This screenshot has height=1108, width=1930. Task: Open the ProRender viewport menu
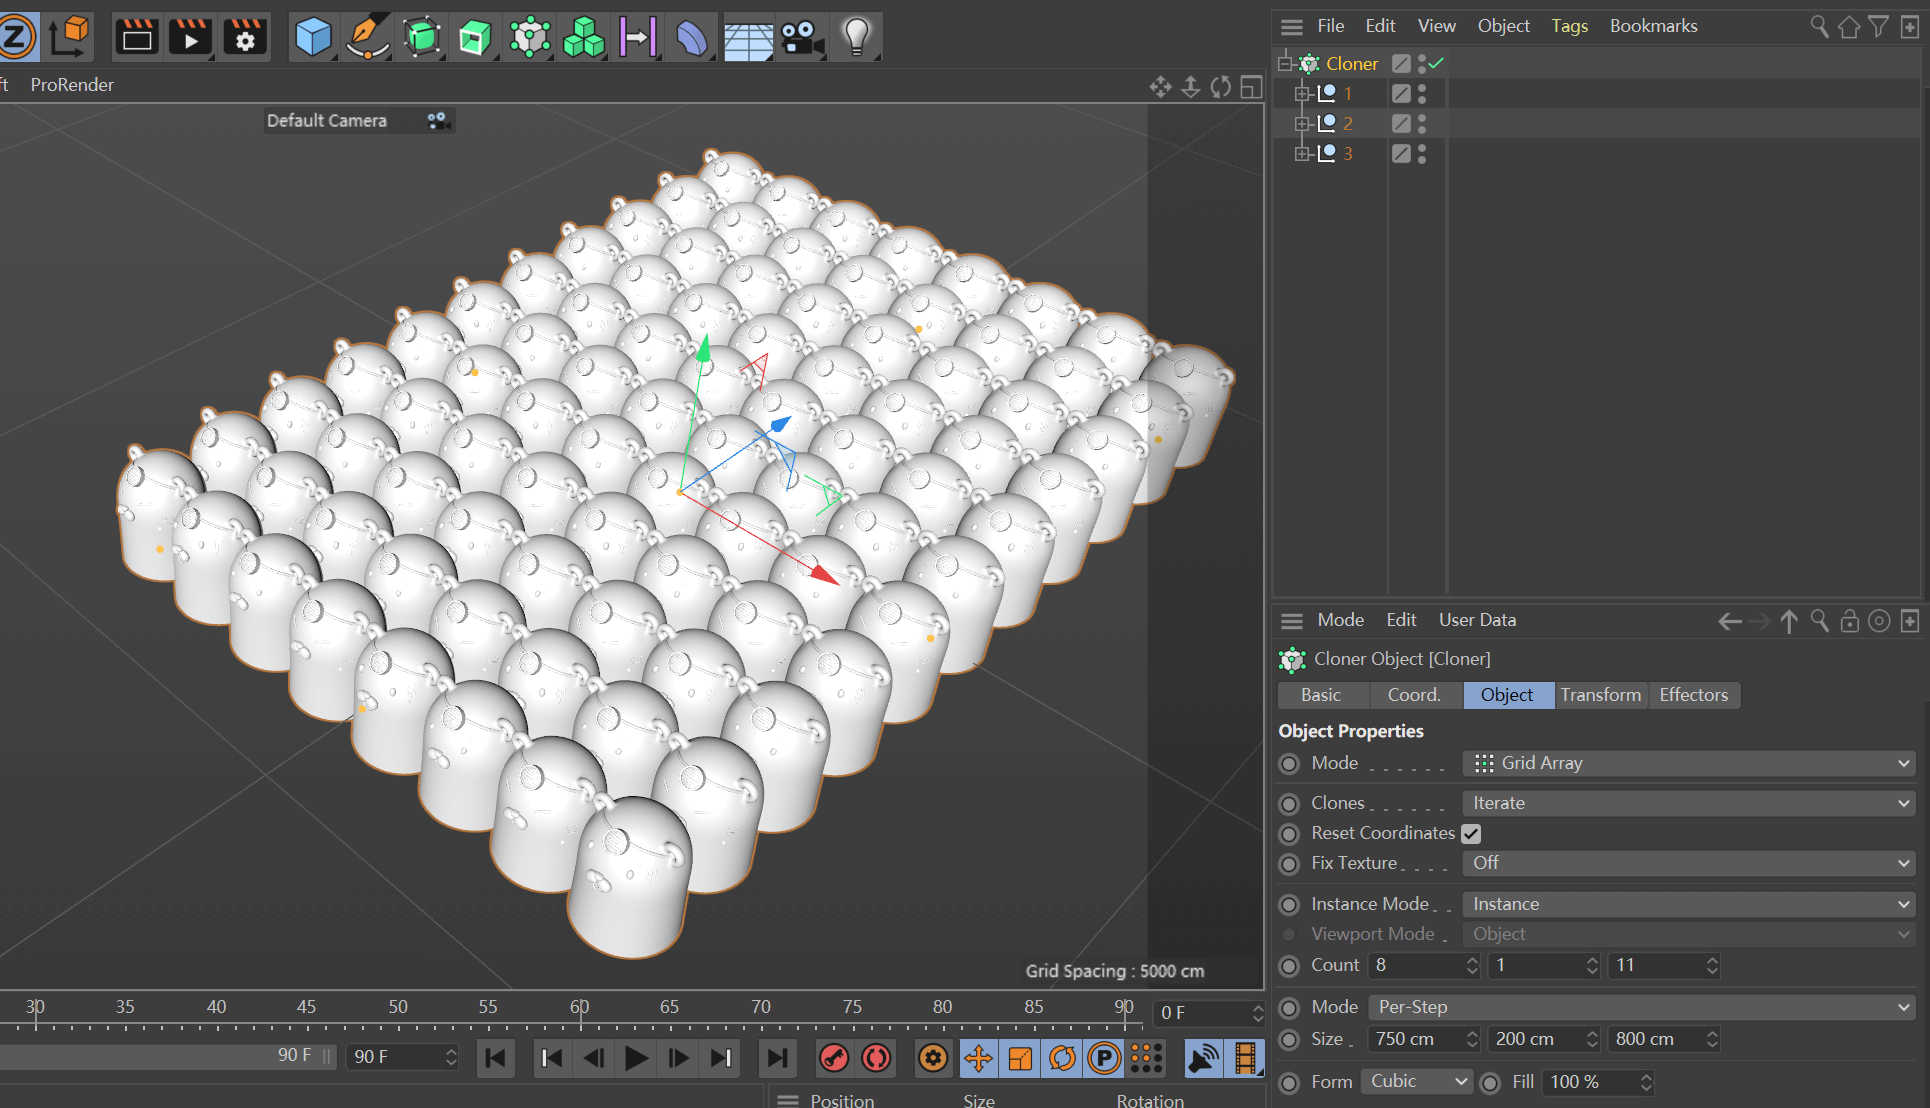72,85
